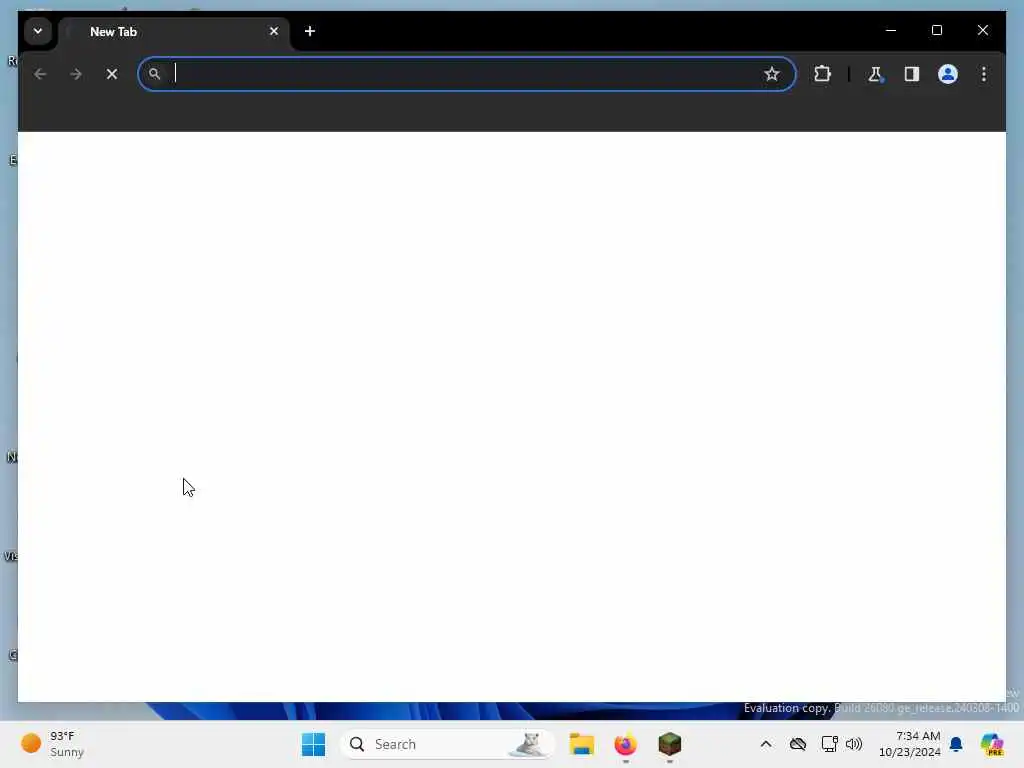The image size is (1024, 768).
Task: Open the Extensions puzzle icon
Action: (x=822, y=74)
